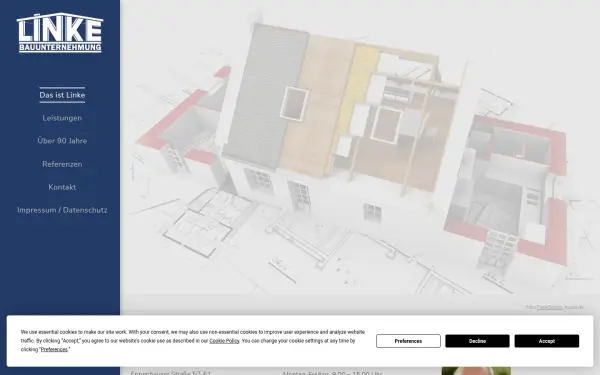Click the Linke Bauunternehmung logo
This screenshot has width=600, height=375.
pos(60,33)
